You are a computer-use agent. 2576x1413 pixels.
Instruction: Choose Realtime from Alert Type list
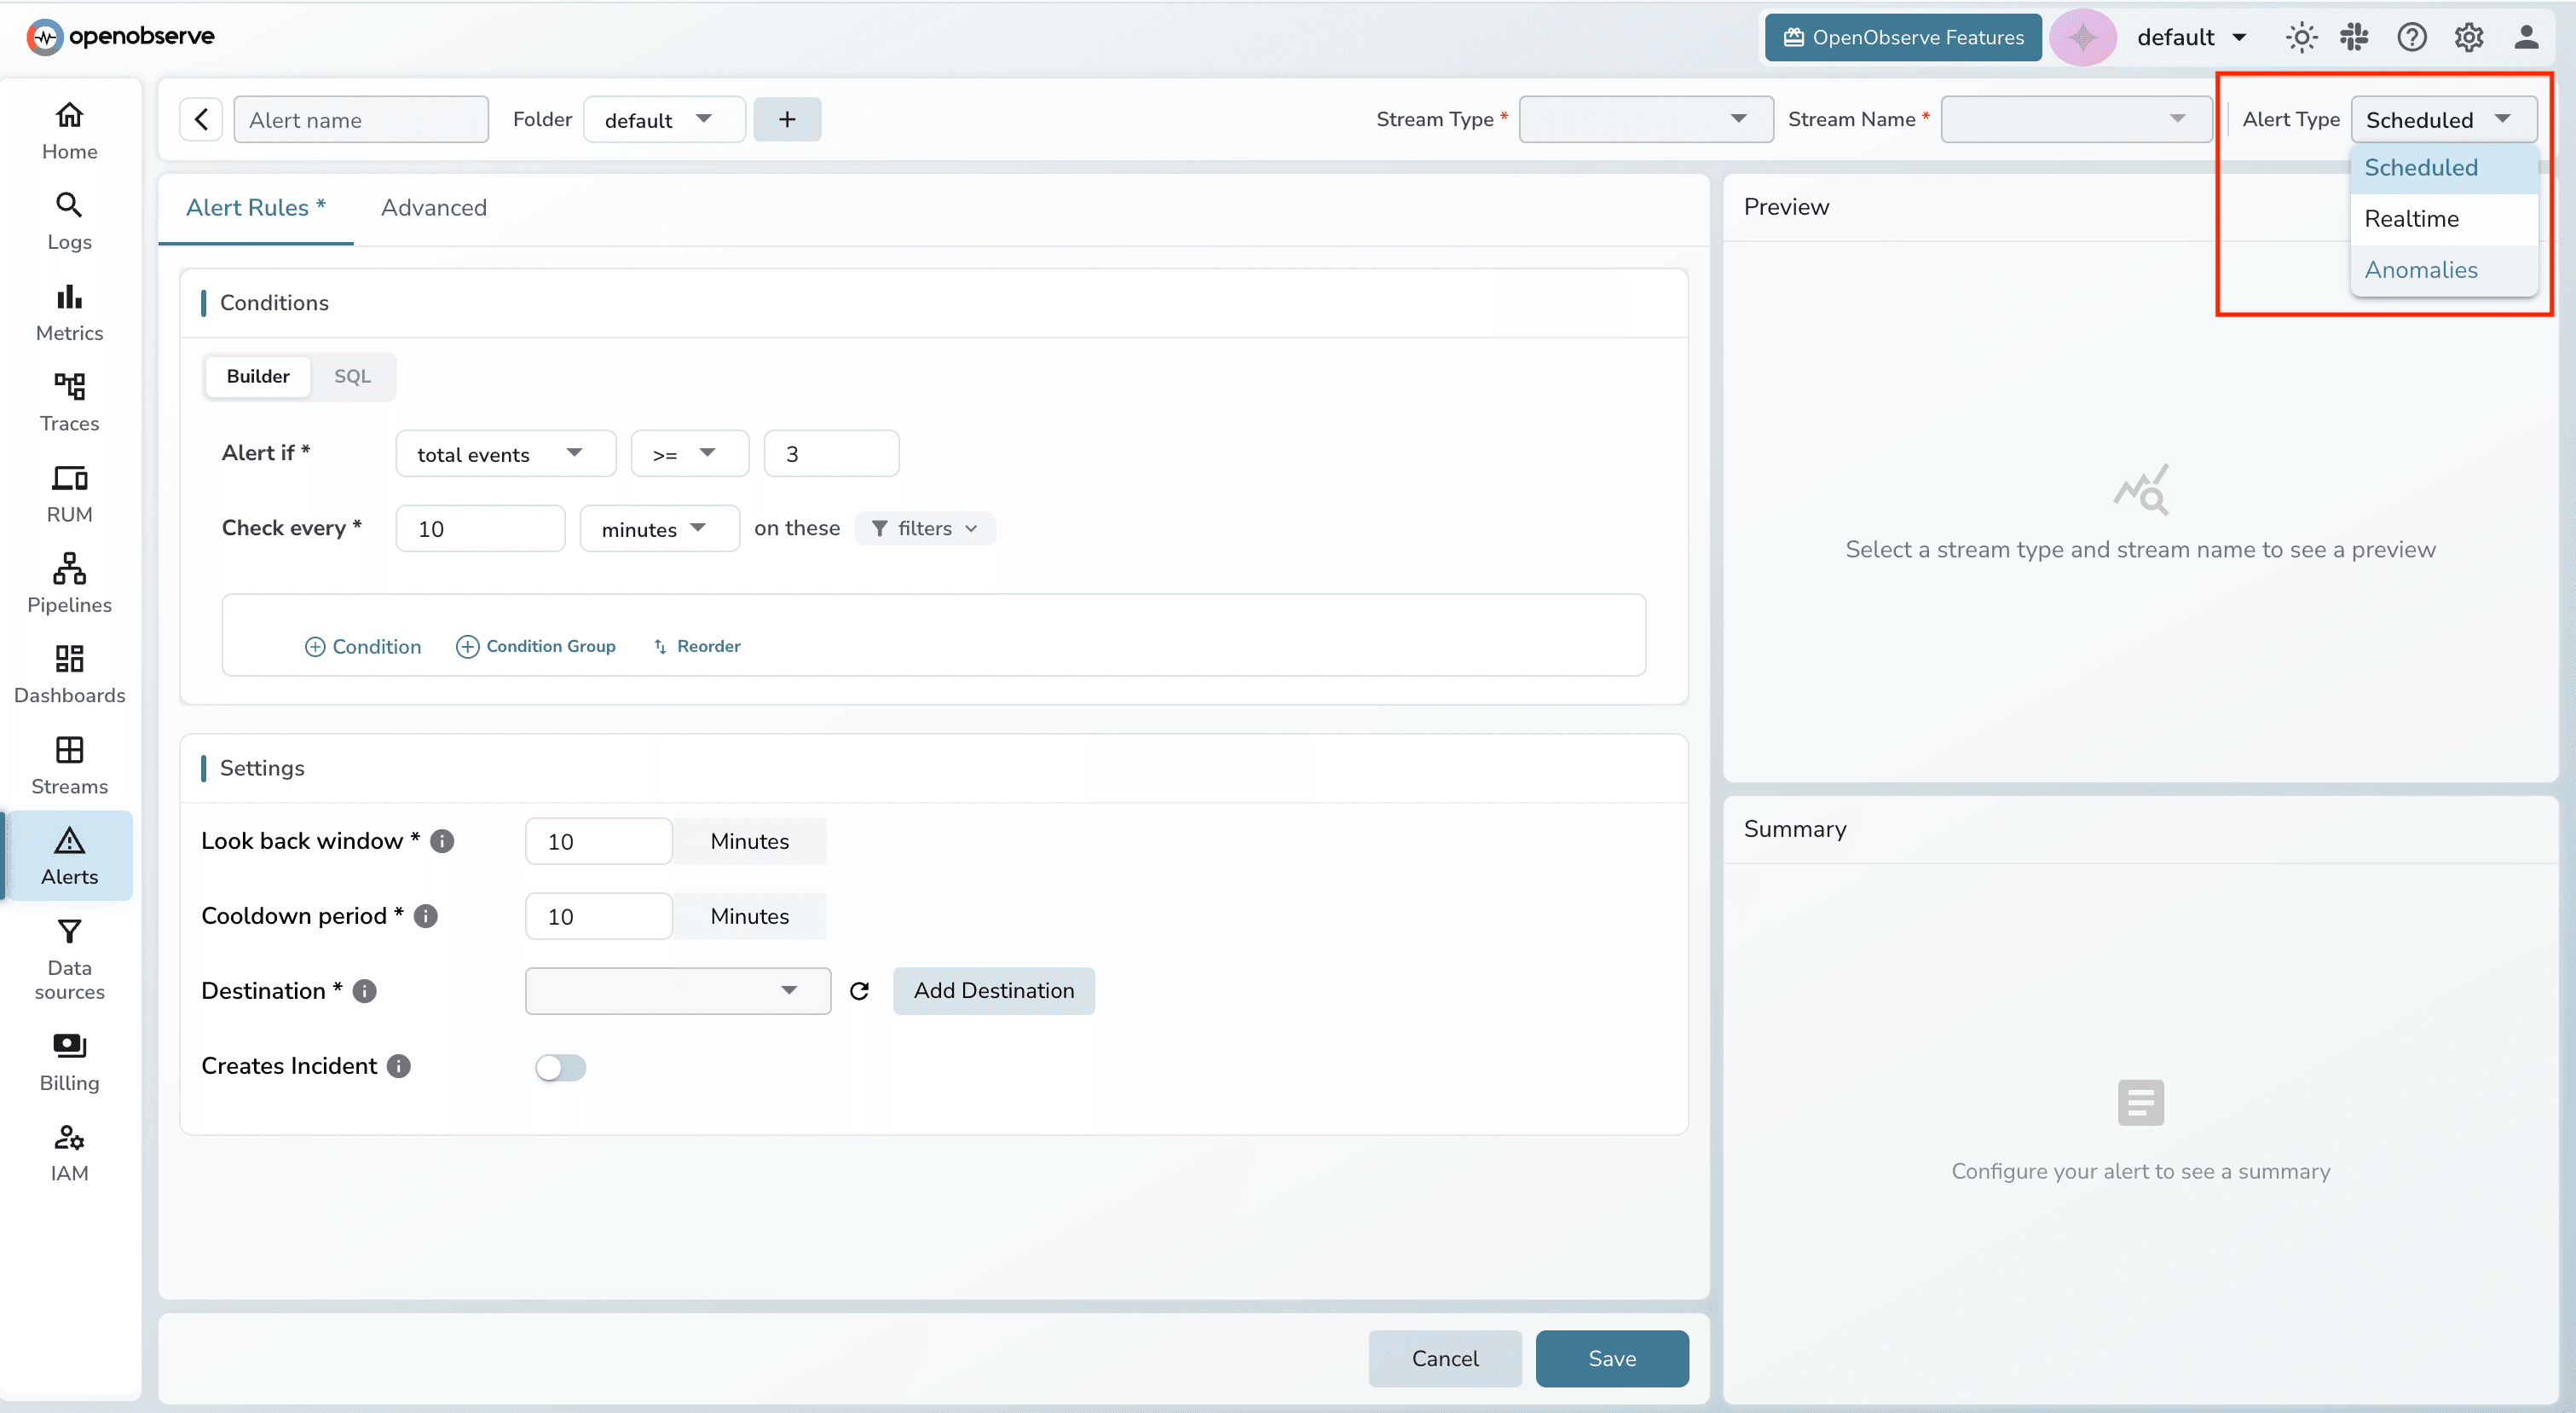coord(2411,219)
